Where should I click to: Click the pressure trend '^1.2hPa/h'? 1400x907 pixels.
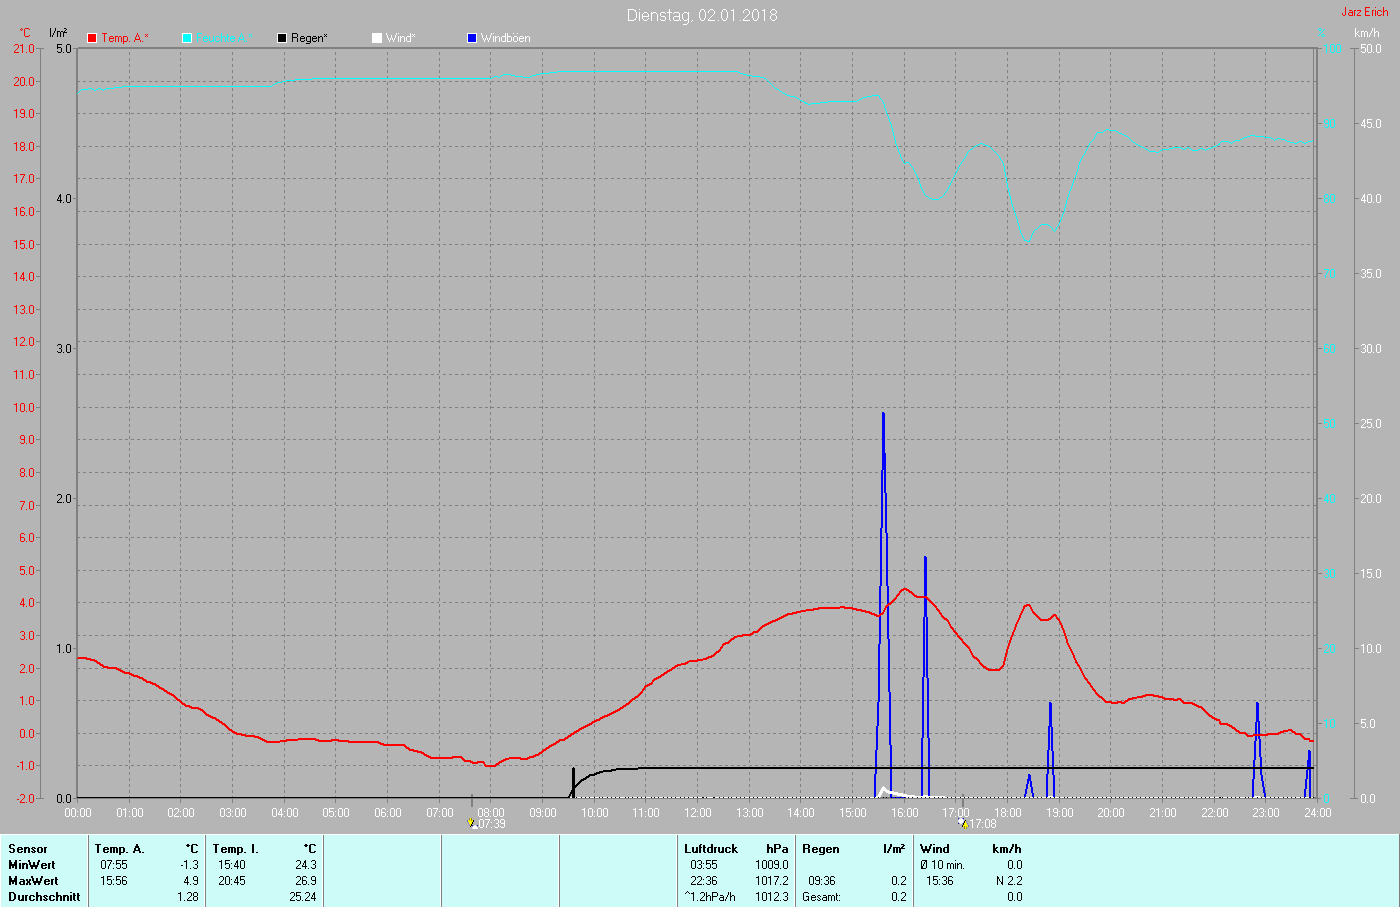[x=710, y=897]
